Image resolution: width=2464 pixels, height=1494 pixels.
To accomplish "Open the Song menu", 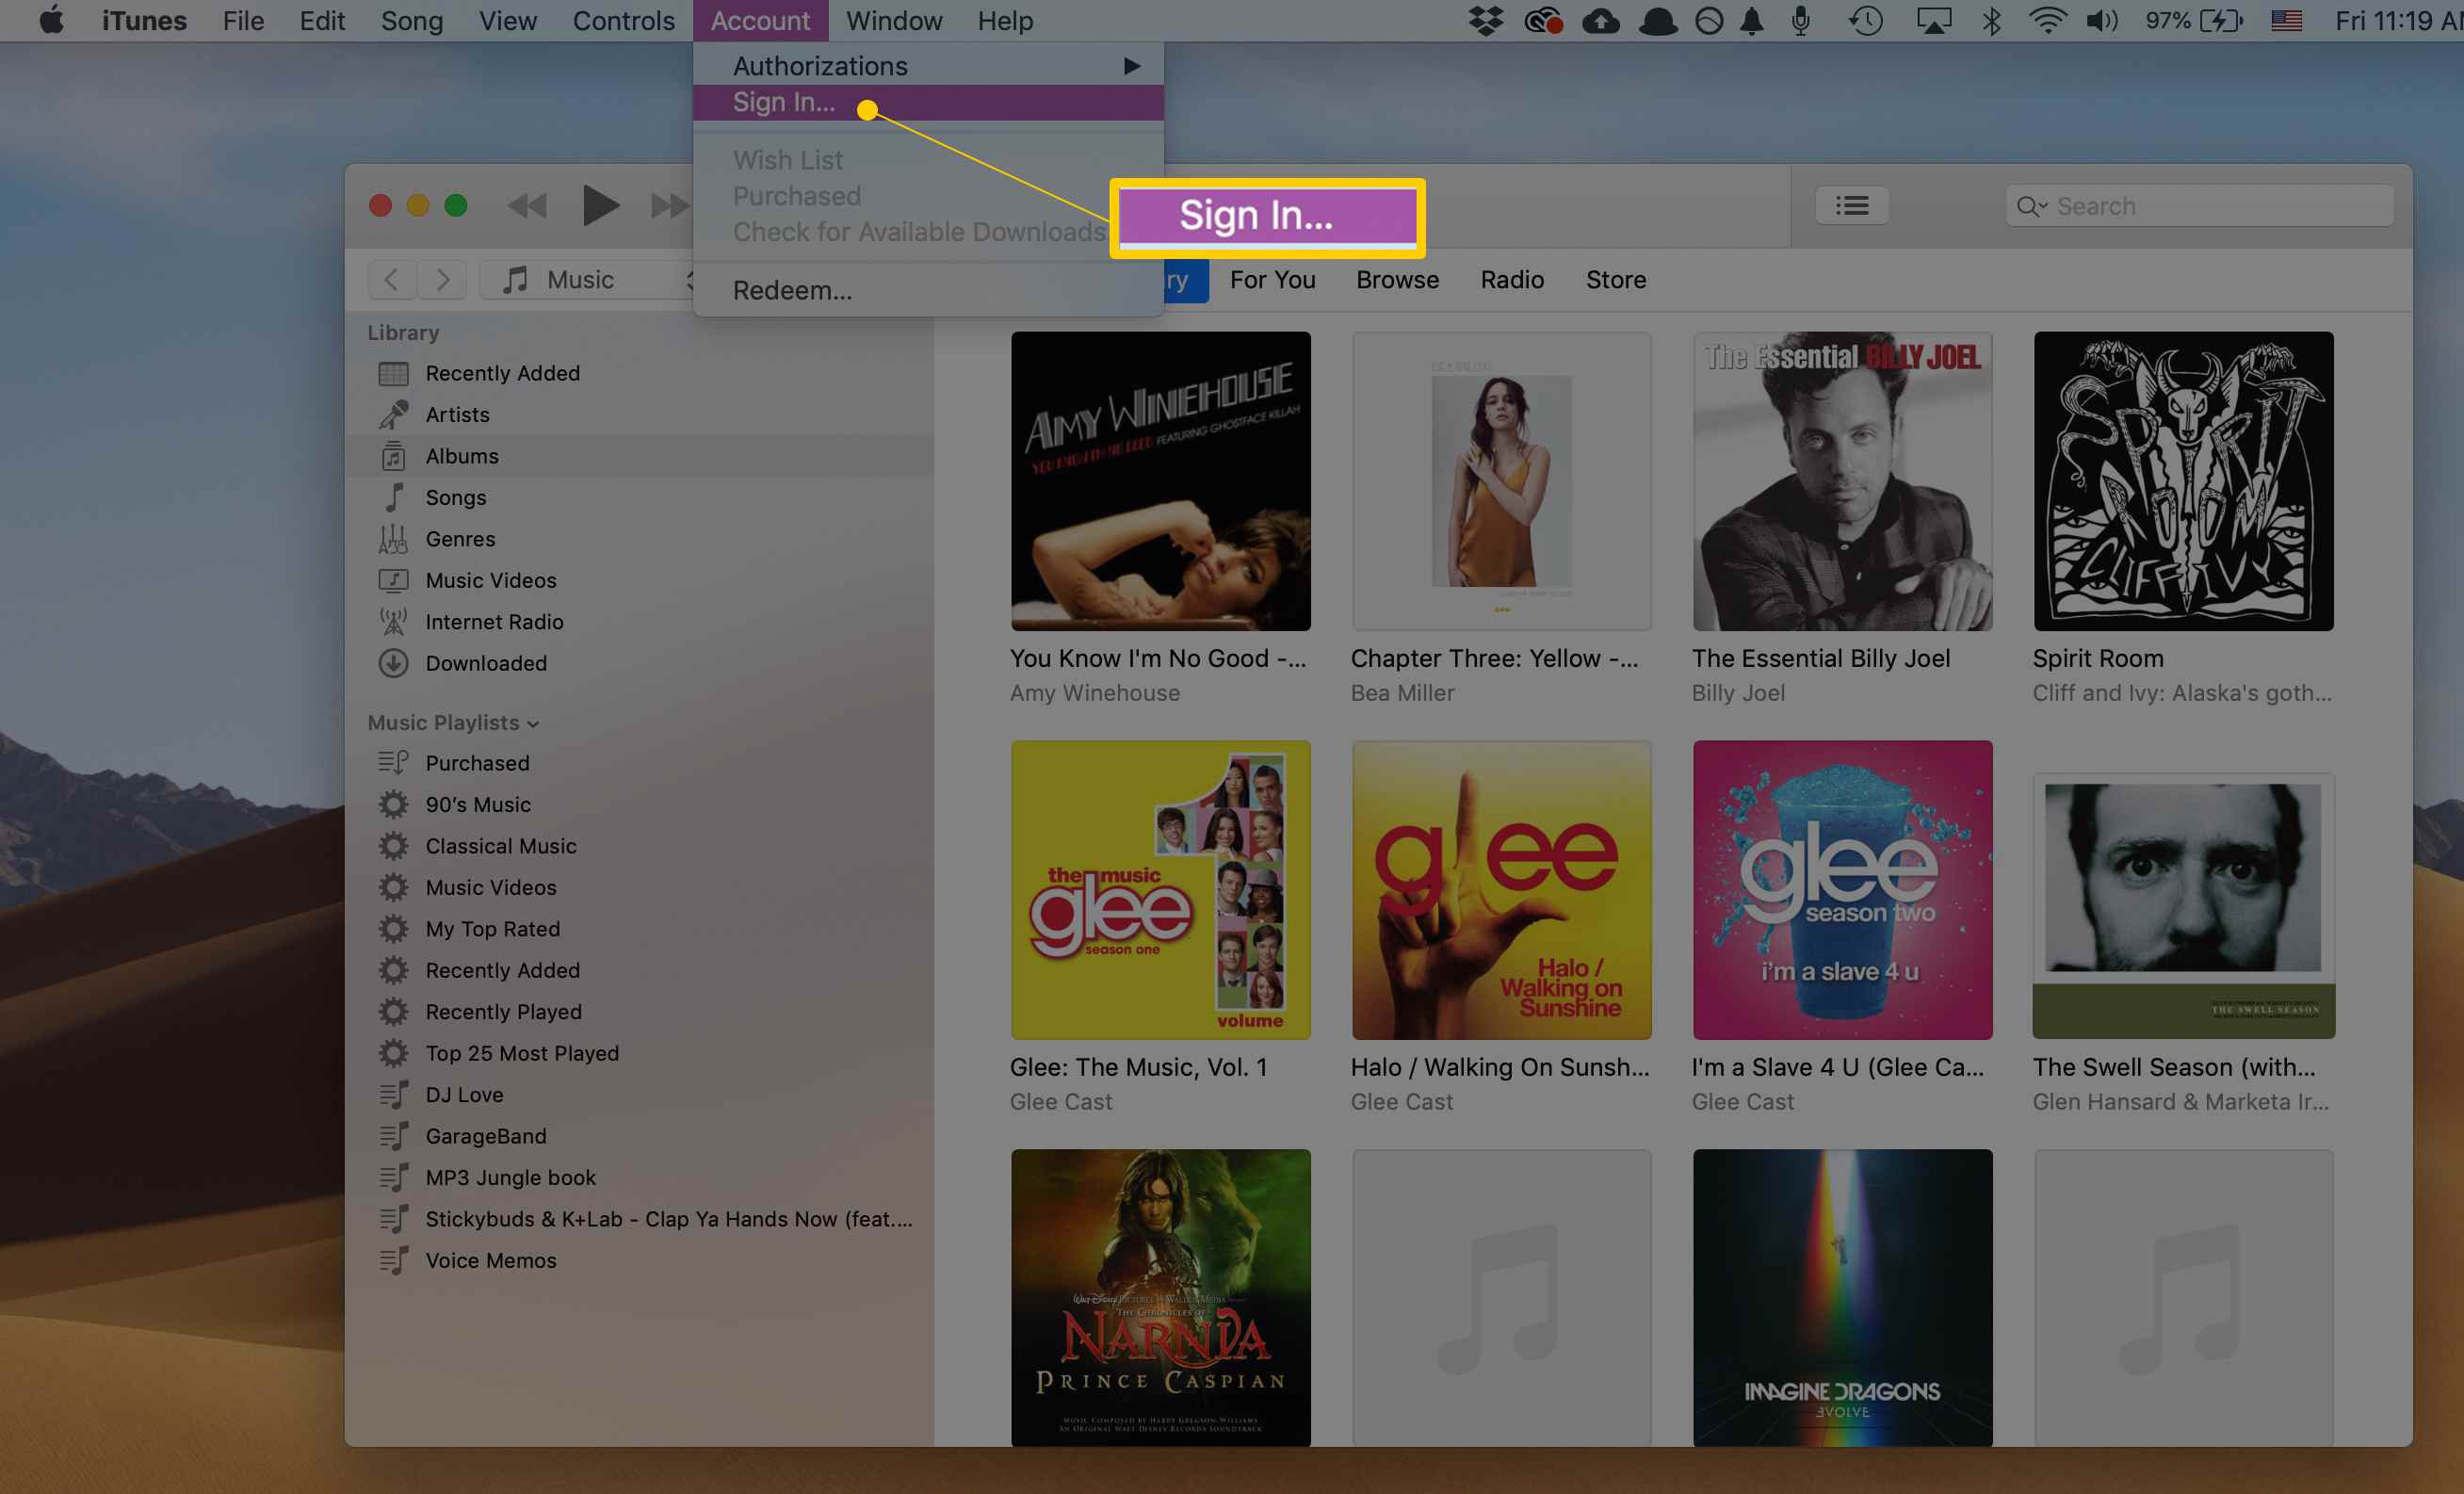I will point(412,20).
